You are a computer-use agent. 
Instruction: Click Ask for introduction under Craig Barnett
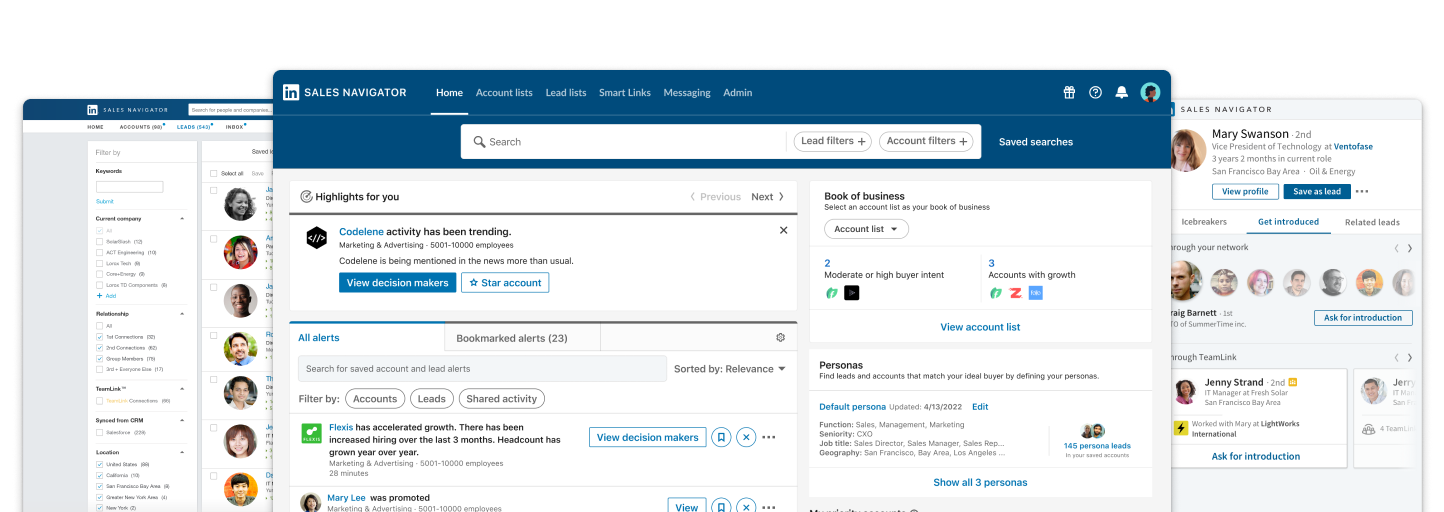click(1363, 318)
